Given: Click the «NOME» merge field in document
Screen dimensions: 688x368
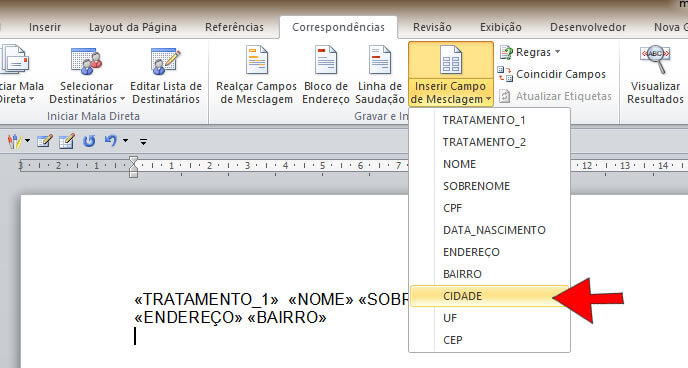Looking at the screenshot, I should coord(321,300).
